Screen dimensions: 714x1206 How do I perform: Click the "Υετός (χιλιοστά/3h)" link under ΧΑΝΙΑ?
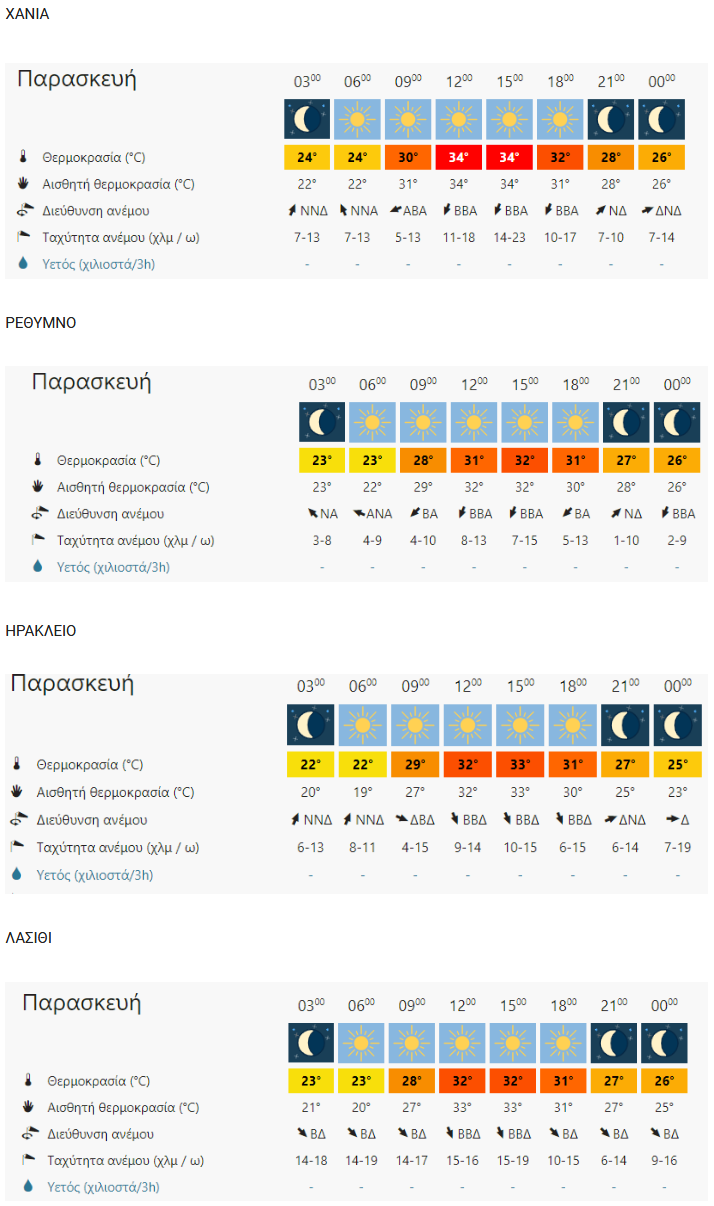(99, 264)
